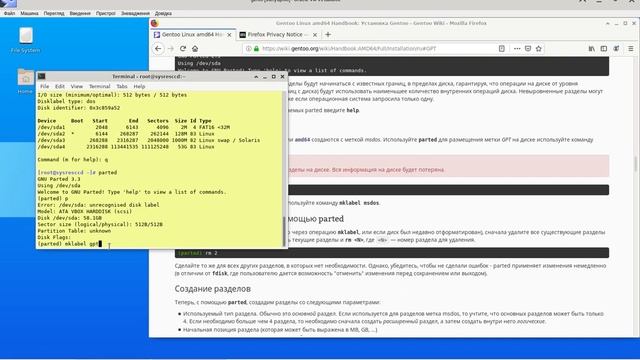The width and height of the screenshot is (640, 360).
Task: Open Terminal Help menu
Action: 139,87
